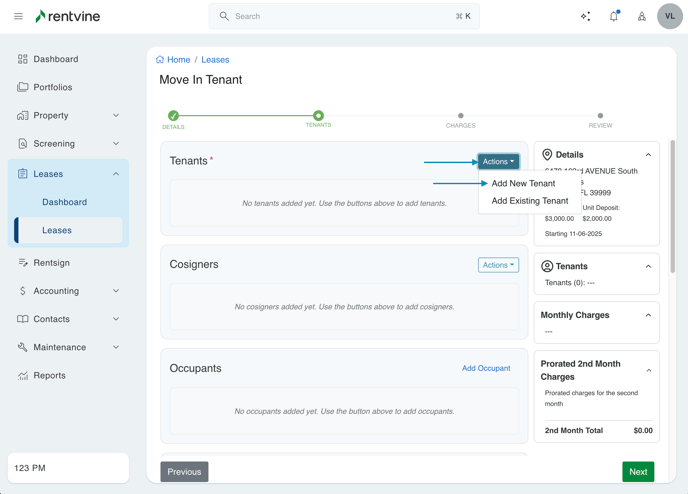Screen dimensions: 688x494
Task: Open Dashboard from the sidebar
Action: 55,59
